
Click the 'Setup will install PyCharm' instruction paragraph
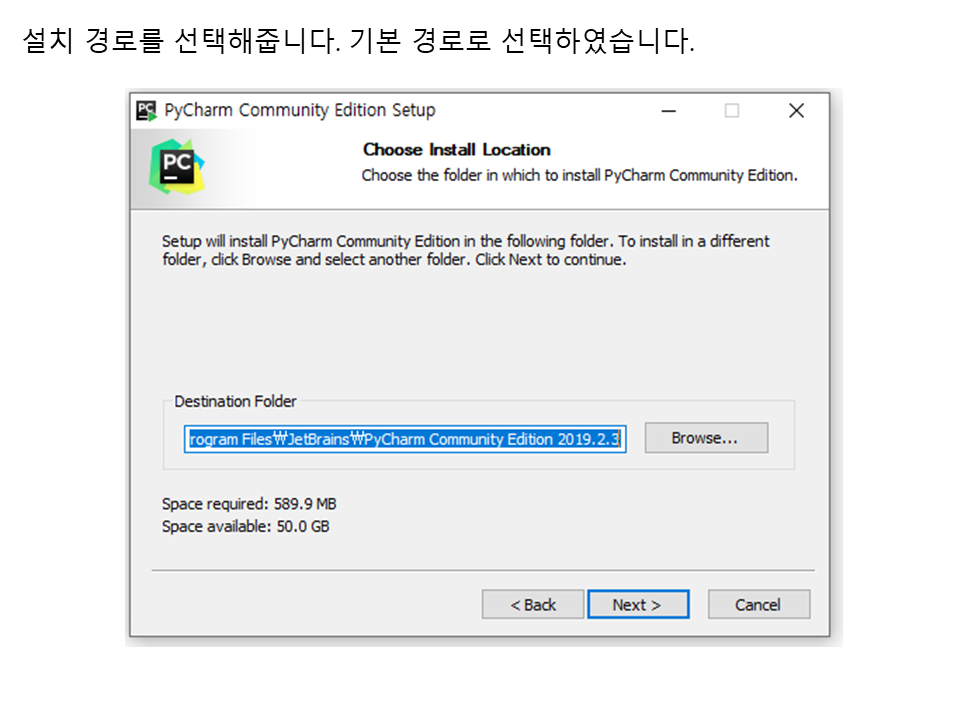point(465,250)
